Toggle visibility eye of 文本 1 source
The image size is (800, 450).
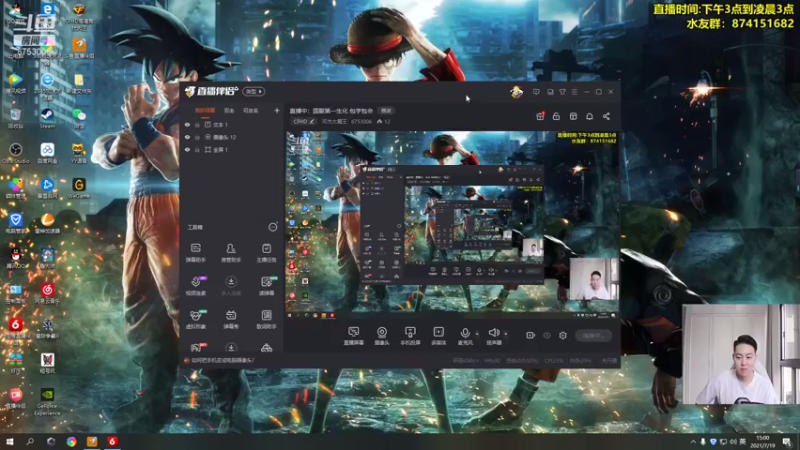(187, 125)
